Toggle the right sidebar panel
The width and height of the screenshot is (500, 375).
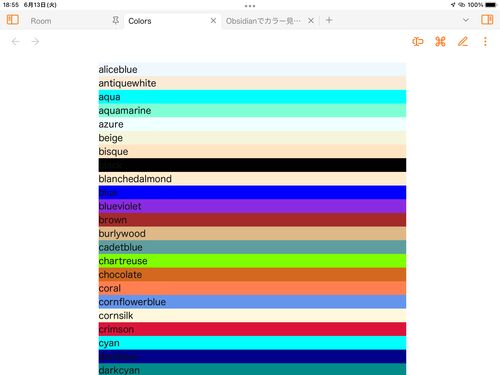point(487,20)
